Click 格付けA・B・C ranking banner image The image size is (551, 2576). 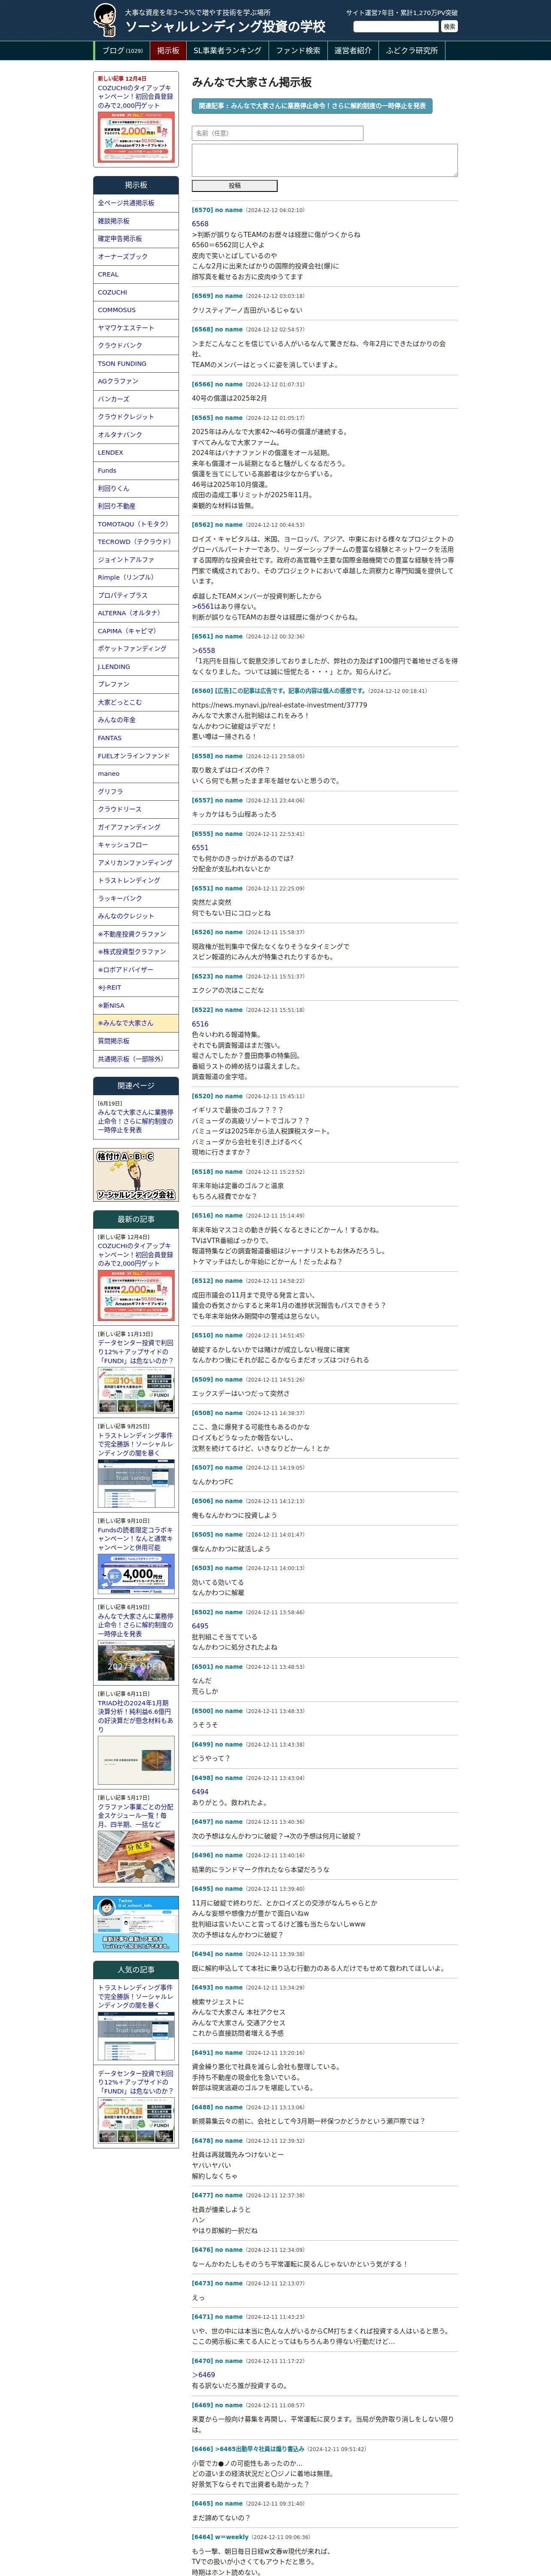click(x=136, y=1175)
